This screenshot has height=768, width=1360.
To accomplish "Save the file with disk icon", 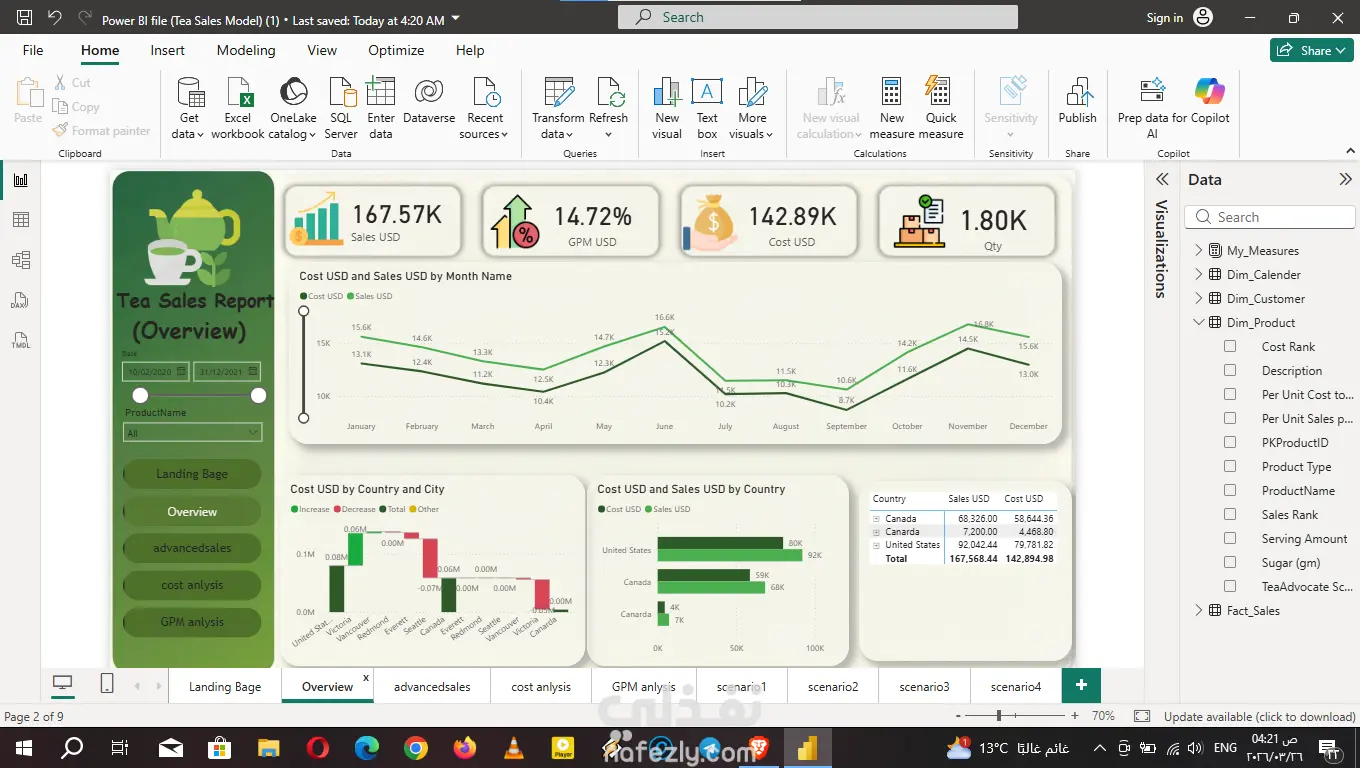I will coord(25,18).
